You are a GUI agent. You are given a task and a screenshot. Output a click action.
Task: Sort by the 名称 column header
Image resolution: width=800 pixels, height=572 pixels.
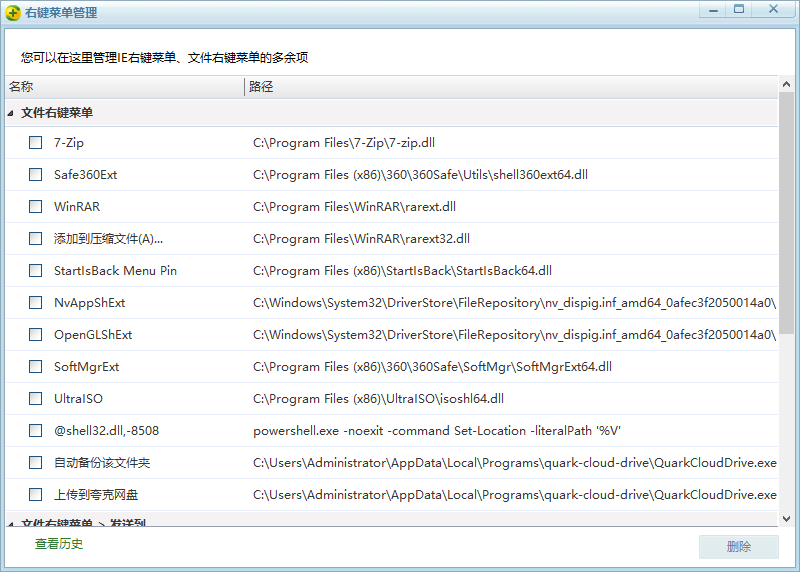(x=124, y=87)
